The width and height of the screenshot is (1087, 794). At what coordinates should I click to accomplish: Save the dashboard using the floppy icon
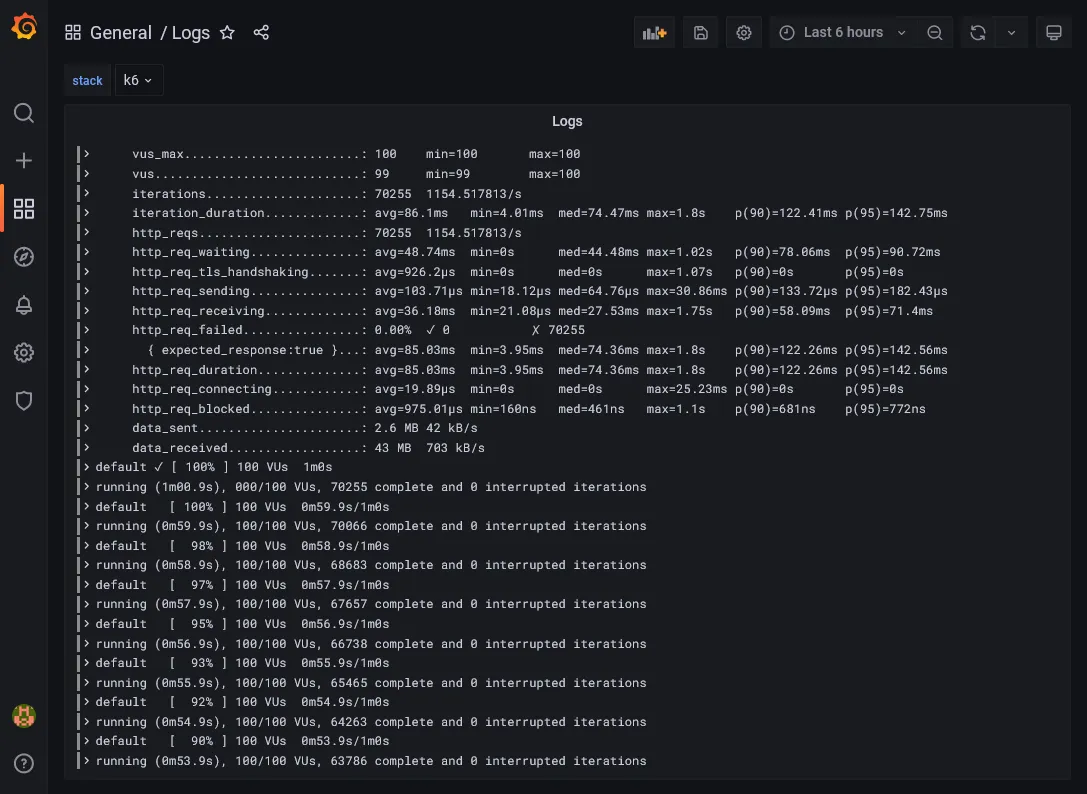click(x=700, y=32)
